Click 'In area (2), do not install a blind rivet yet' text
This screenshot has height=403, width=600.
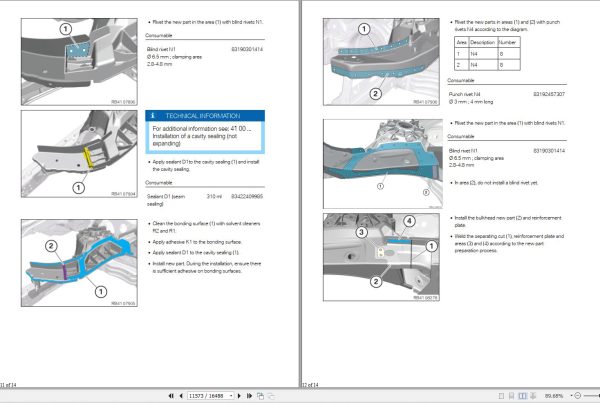click(496, 183)
